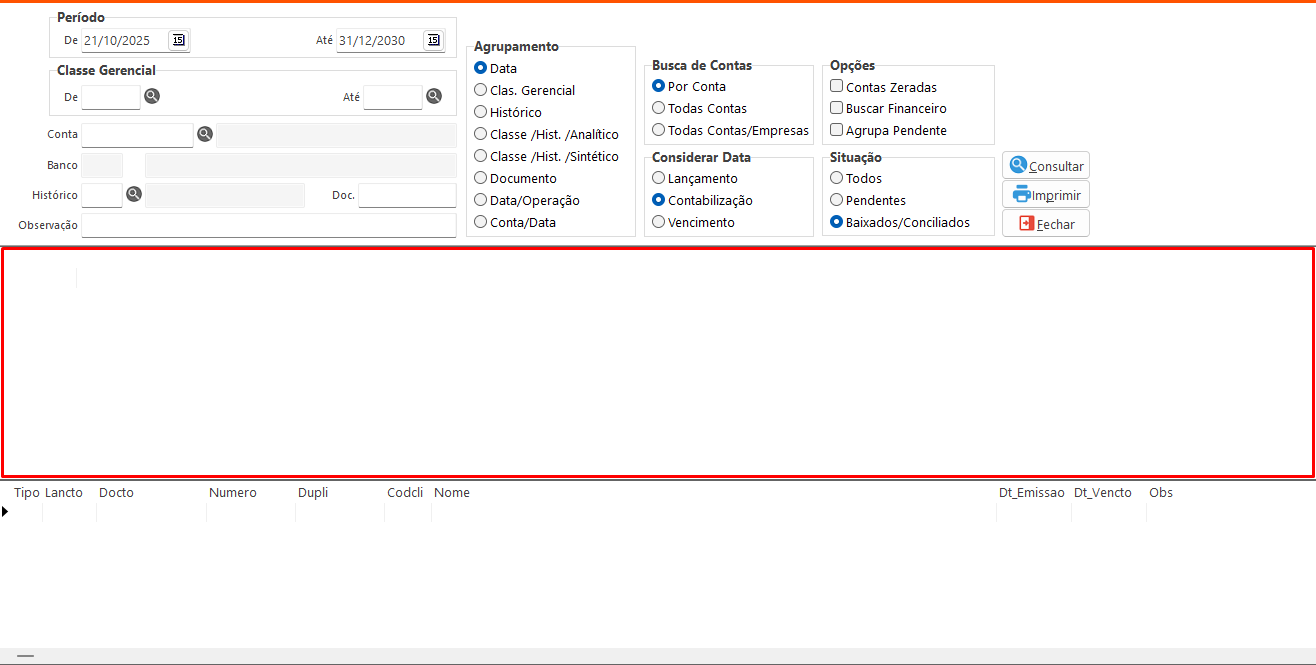Image resolution: width=1316 pixels, height=665 pixels.
Task: Search Classe Gerencial 'Até' lookup icon
Action: 434,96
